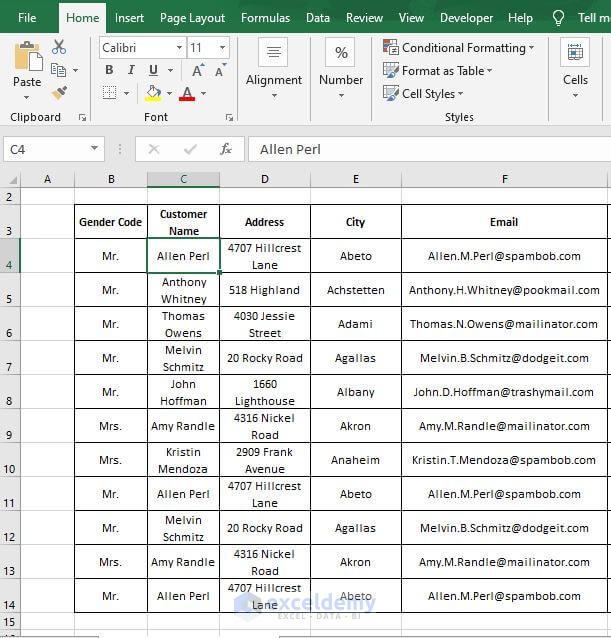The height and width of the screenshot is (638, 611).
Task: Open Number percent group icon
Action: [341, 52]
